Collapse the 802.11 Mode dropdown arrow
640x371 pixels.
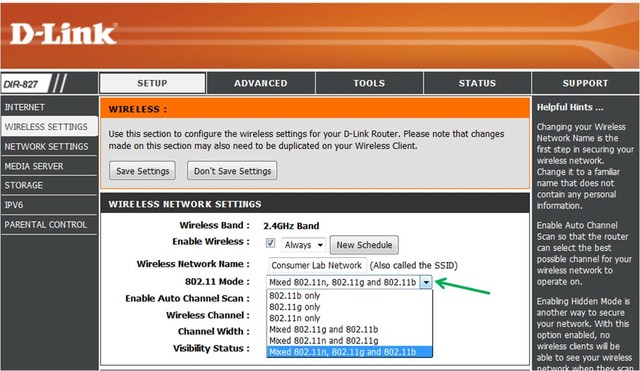pos(426,282)
